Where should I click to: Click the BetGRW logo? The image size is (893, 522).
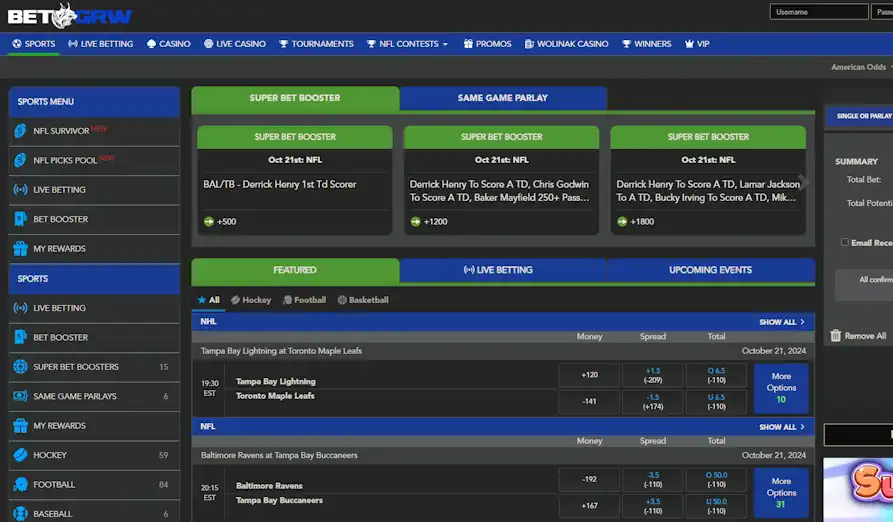(69, 15)
